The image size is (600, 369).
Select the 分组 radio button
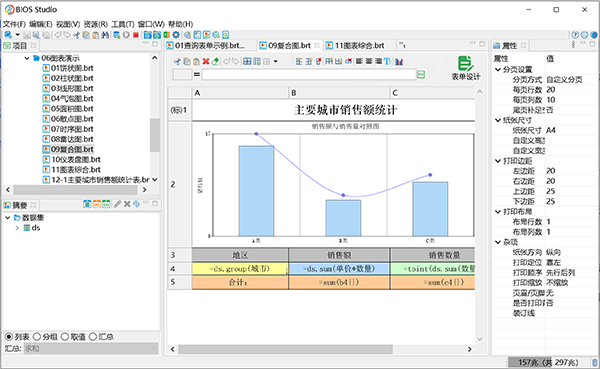coord(37,337)
